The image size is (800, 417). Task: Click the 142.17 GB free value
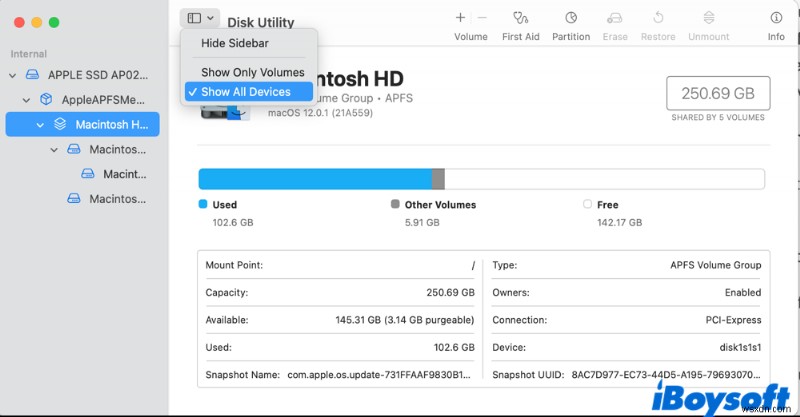(619, 223)
